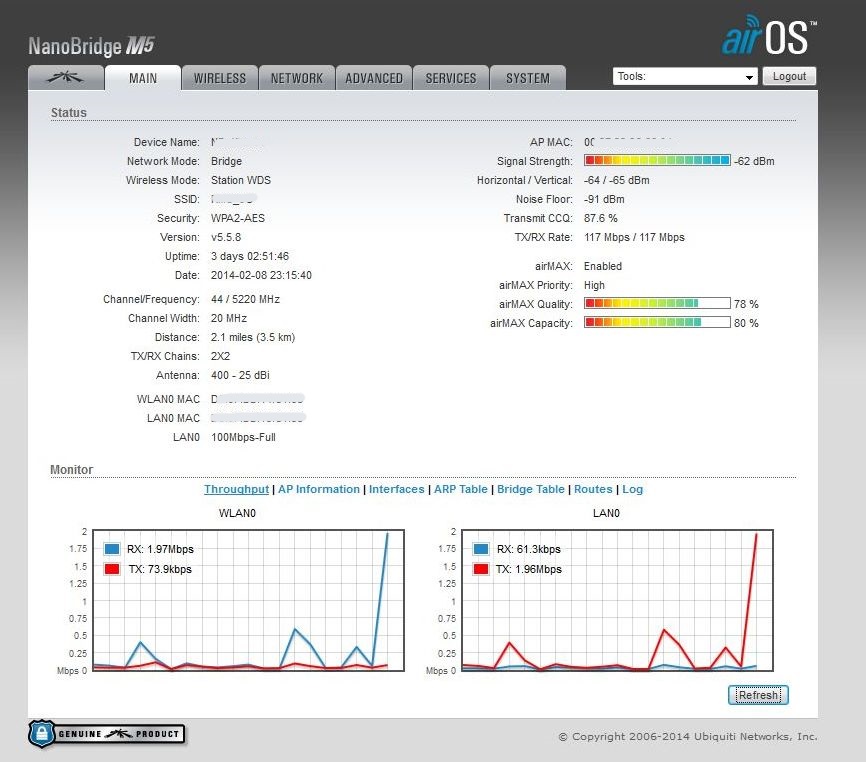Click the blue RX legend swatch in LAN0
Image resolution: width=866 pixels, height=762 pixels.
481,549
